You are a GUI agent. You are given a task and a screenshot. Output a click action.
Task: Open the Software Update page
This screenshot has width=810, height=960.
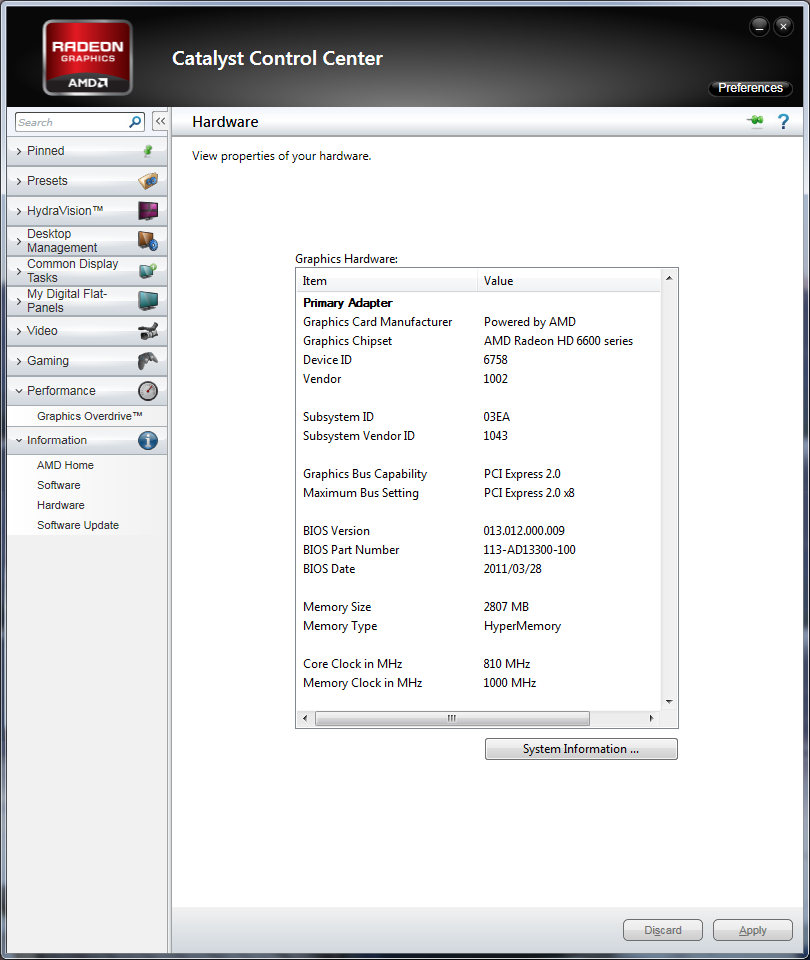point(78,525)
